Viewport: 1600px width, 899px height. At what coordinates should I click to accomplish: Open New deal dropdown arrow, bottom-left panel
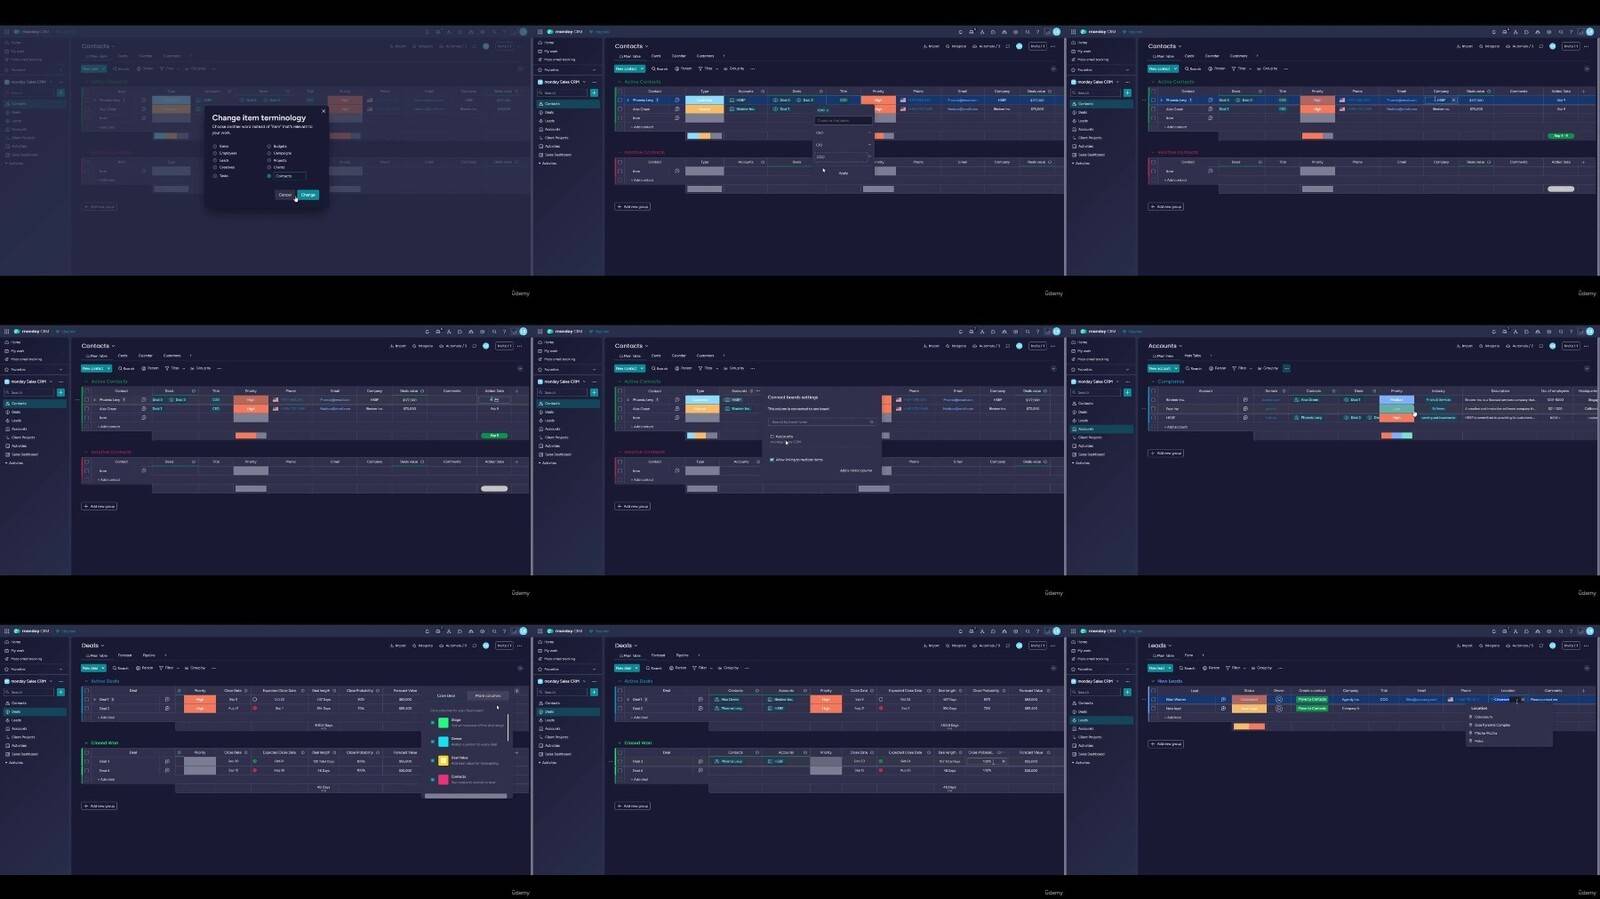(x=103, y=668)
